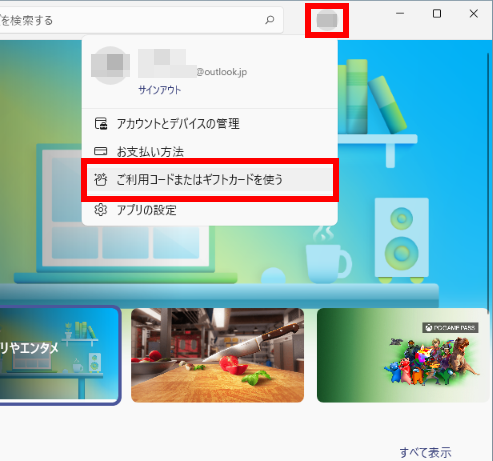Click the payment card icon
The height and width of the screenshot is (461, 493).
pyautogui.click(x=100, y=151)
